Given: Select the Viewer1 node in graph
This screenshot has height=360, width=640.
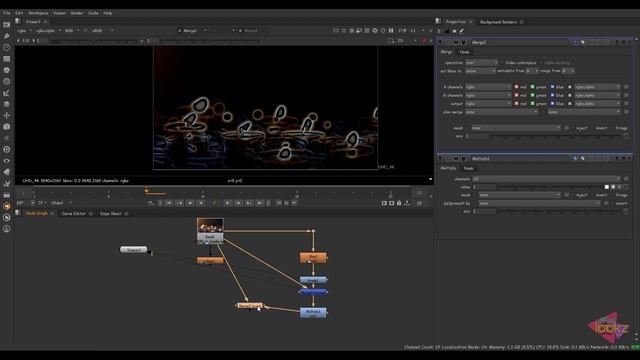Looking at the screenshot, I should tap(133, 249).
